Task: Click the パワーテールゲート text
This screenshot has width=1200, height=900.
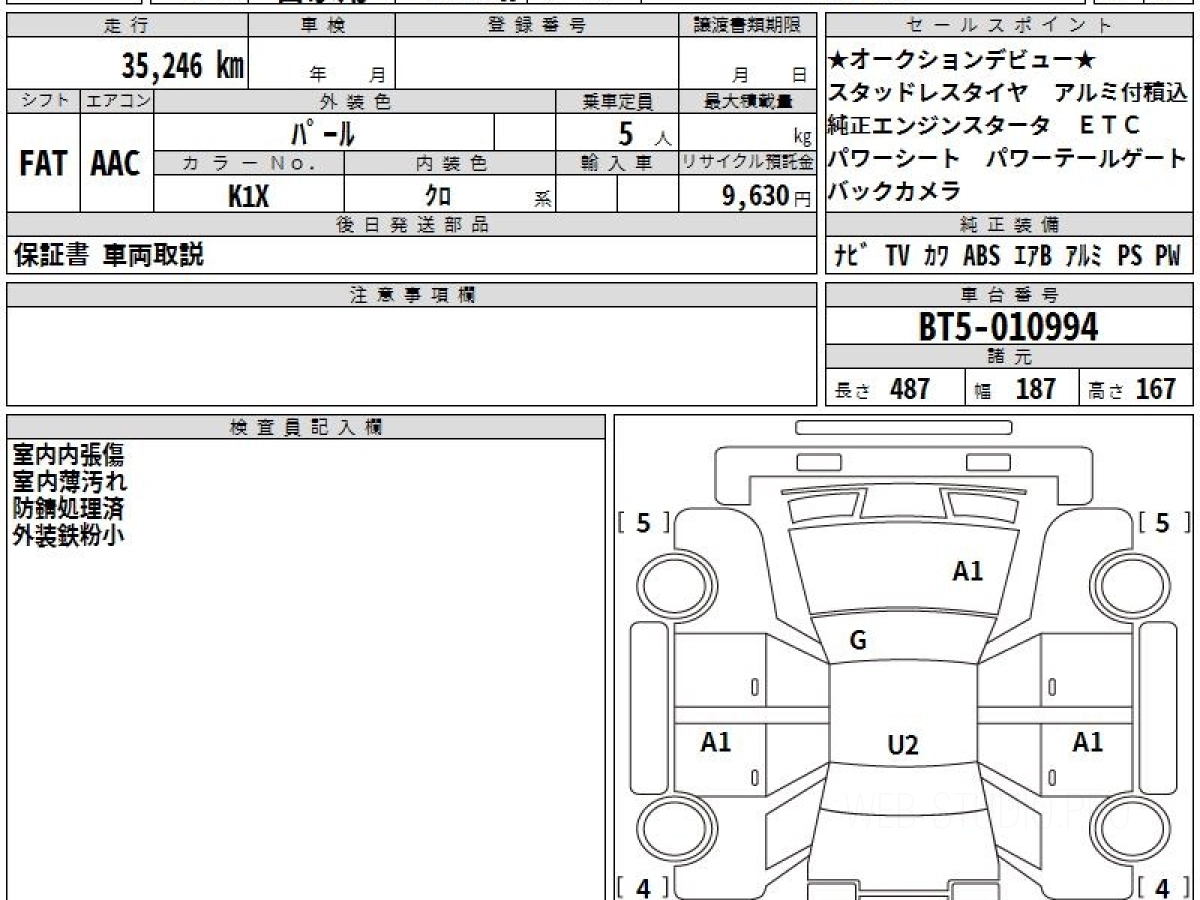Action: coord(1086,158)
